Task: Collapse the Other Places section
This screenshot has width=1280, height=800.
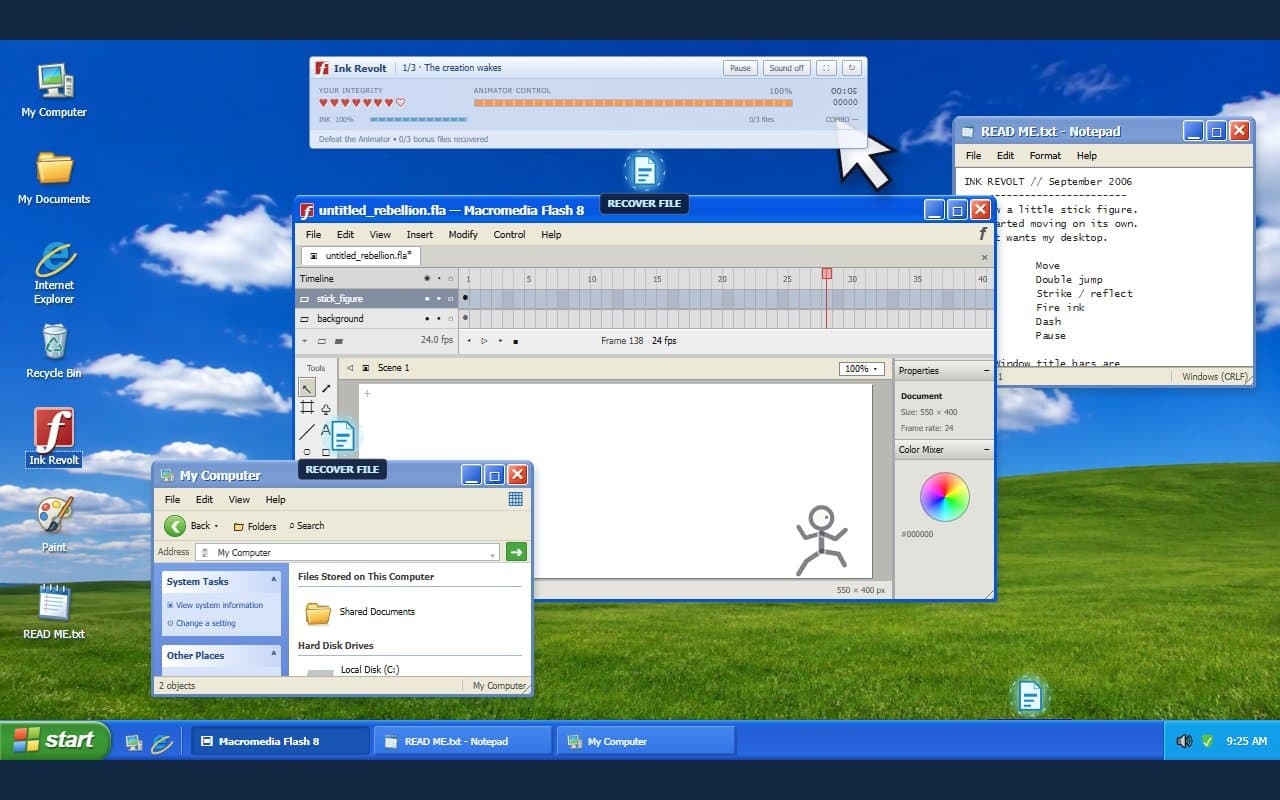Action: coord(273,655)
